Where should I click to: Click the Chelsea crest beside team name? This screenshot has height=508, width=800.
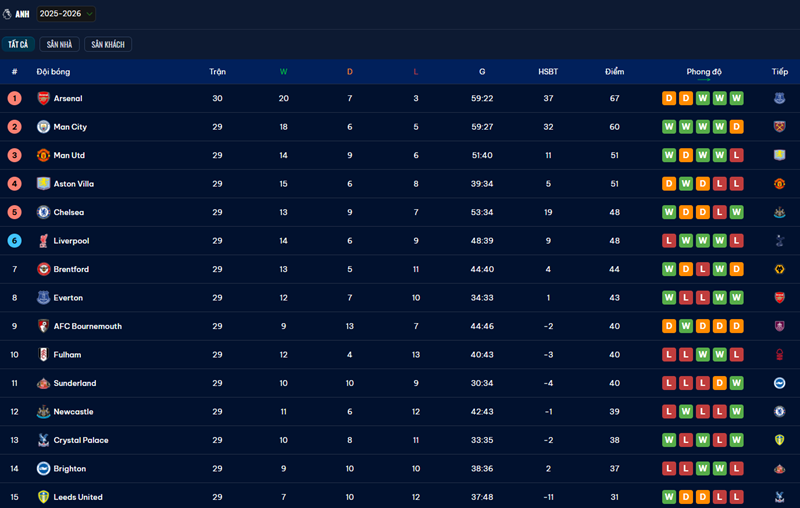[43, 212]
